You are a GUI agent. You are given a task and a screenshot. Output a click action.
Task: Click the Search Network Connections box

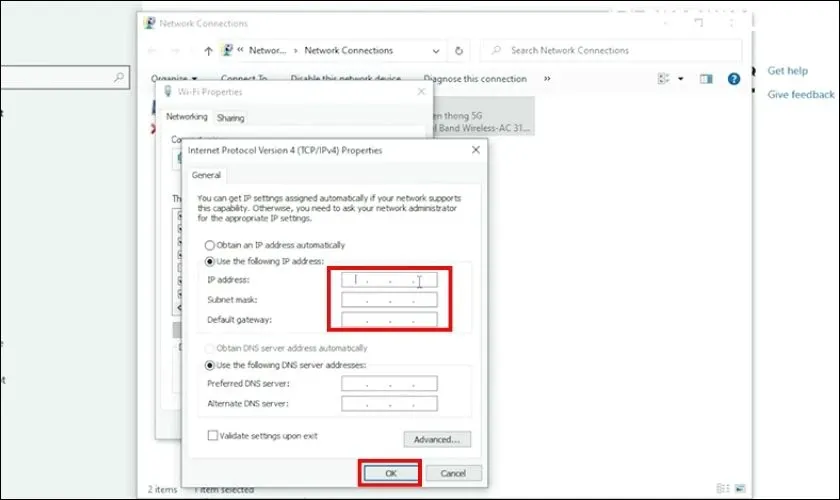(611, 50)
